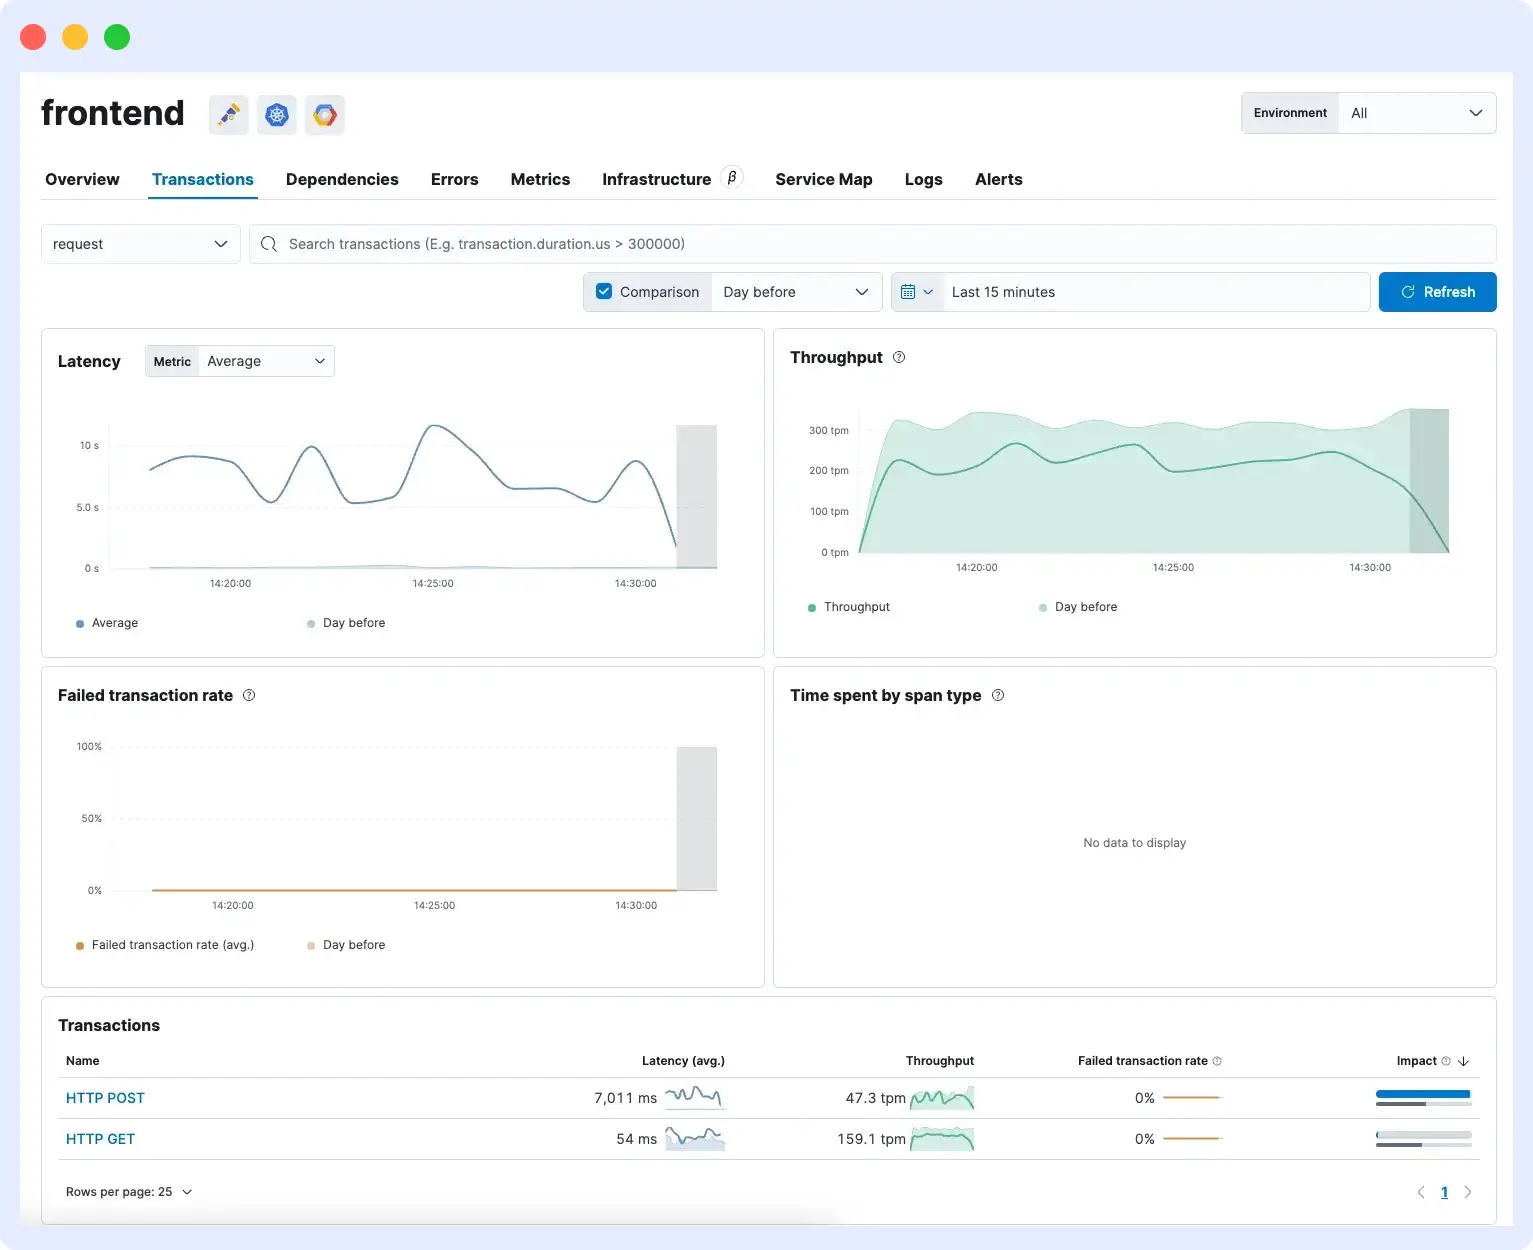Open the HTTP POST transaction link
The width and height of the screenshot is (1533, 1250).
pos(105,1098)
